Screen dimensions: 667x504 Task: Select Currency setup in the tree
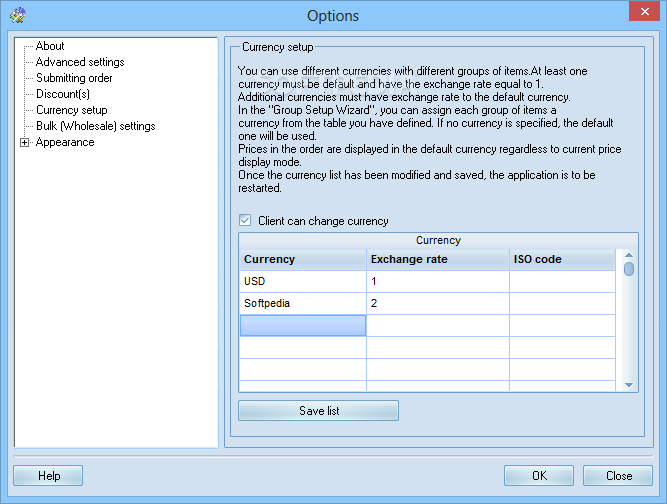coord(72,110)
